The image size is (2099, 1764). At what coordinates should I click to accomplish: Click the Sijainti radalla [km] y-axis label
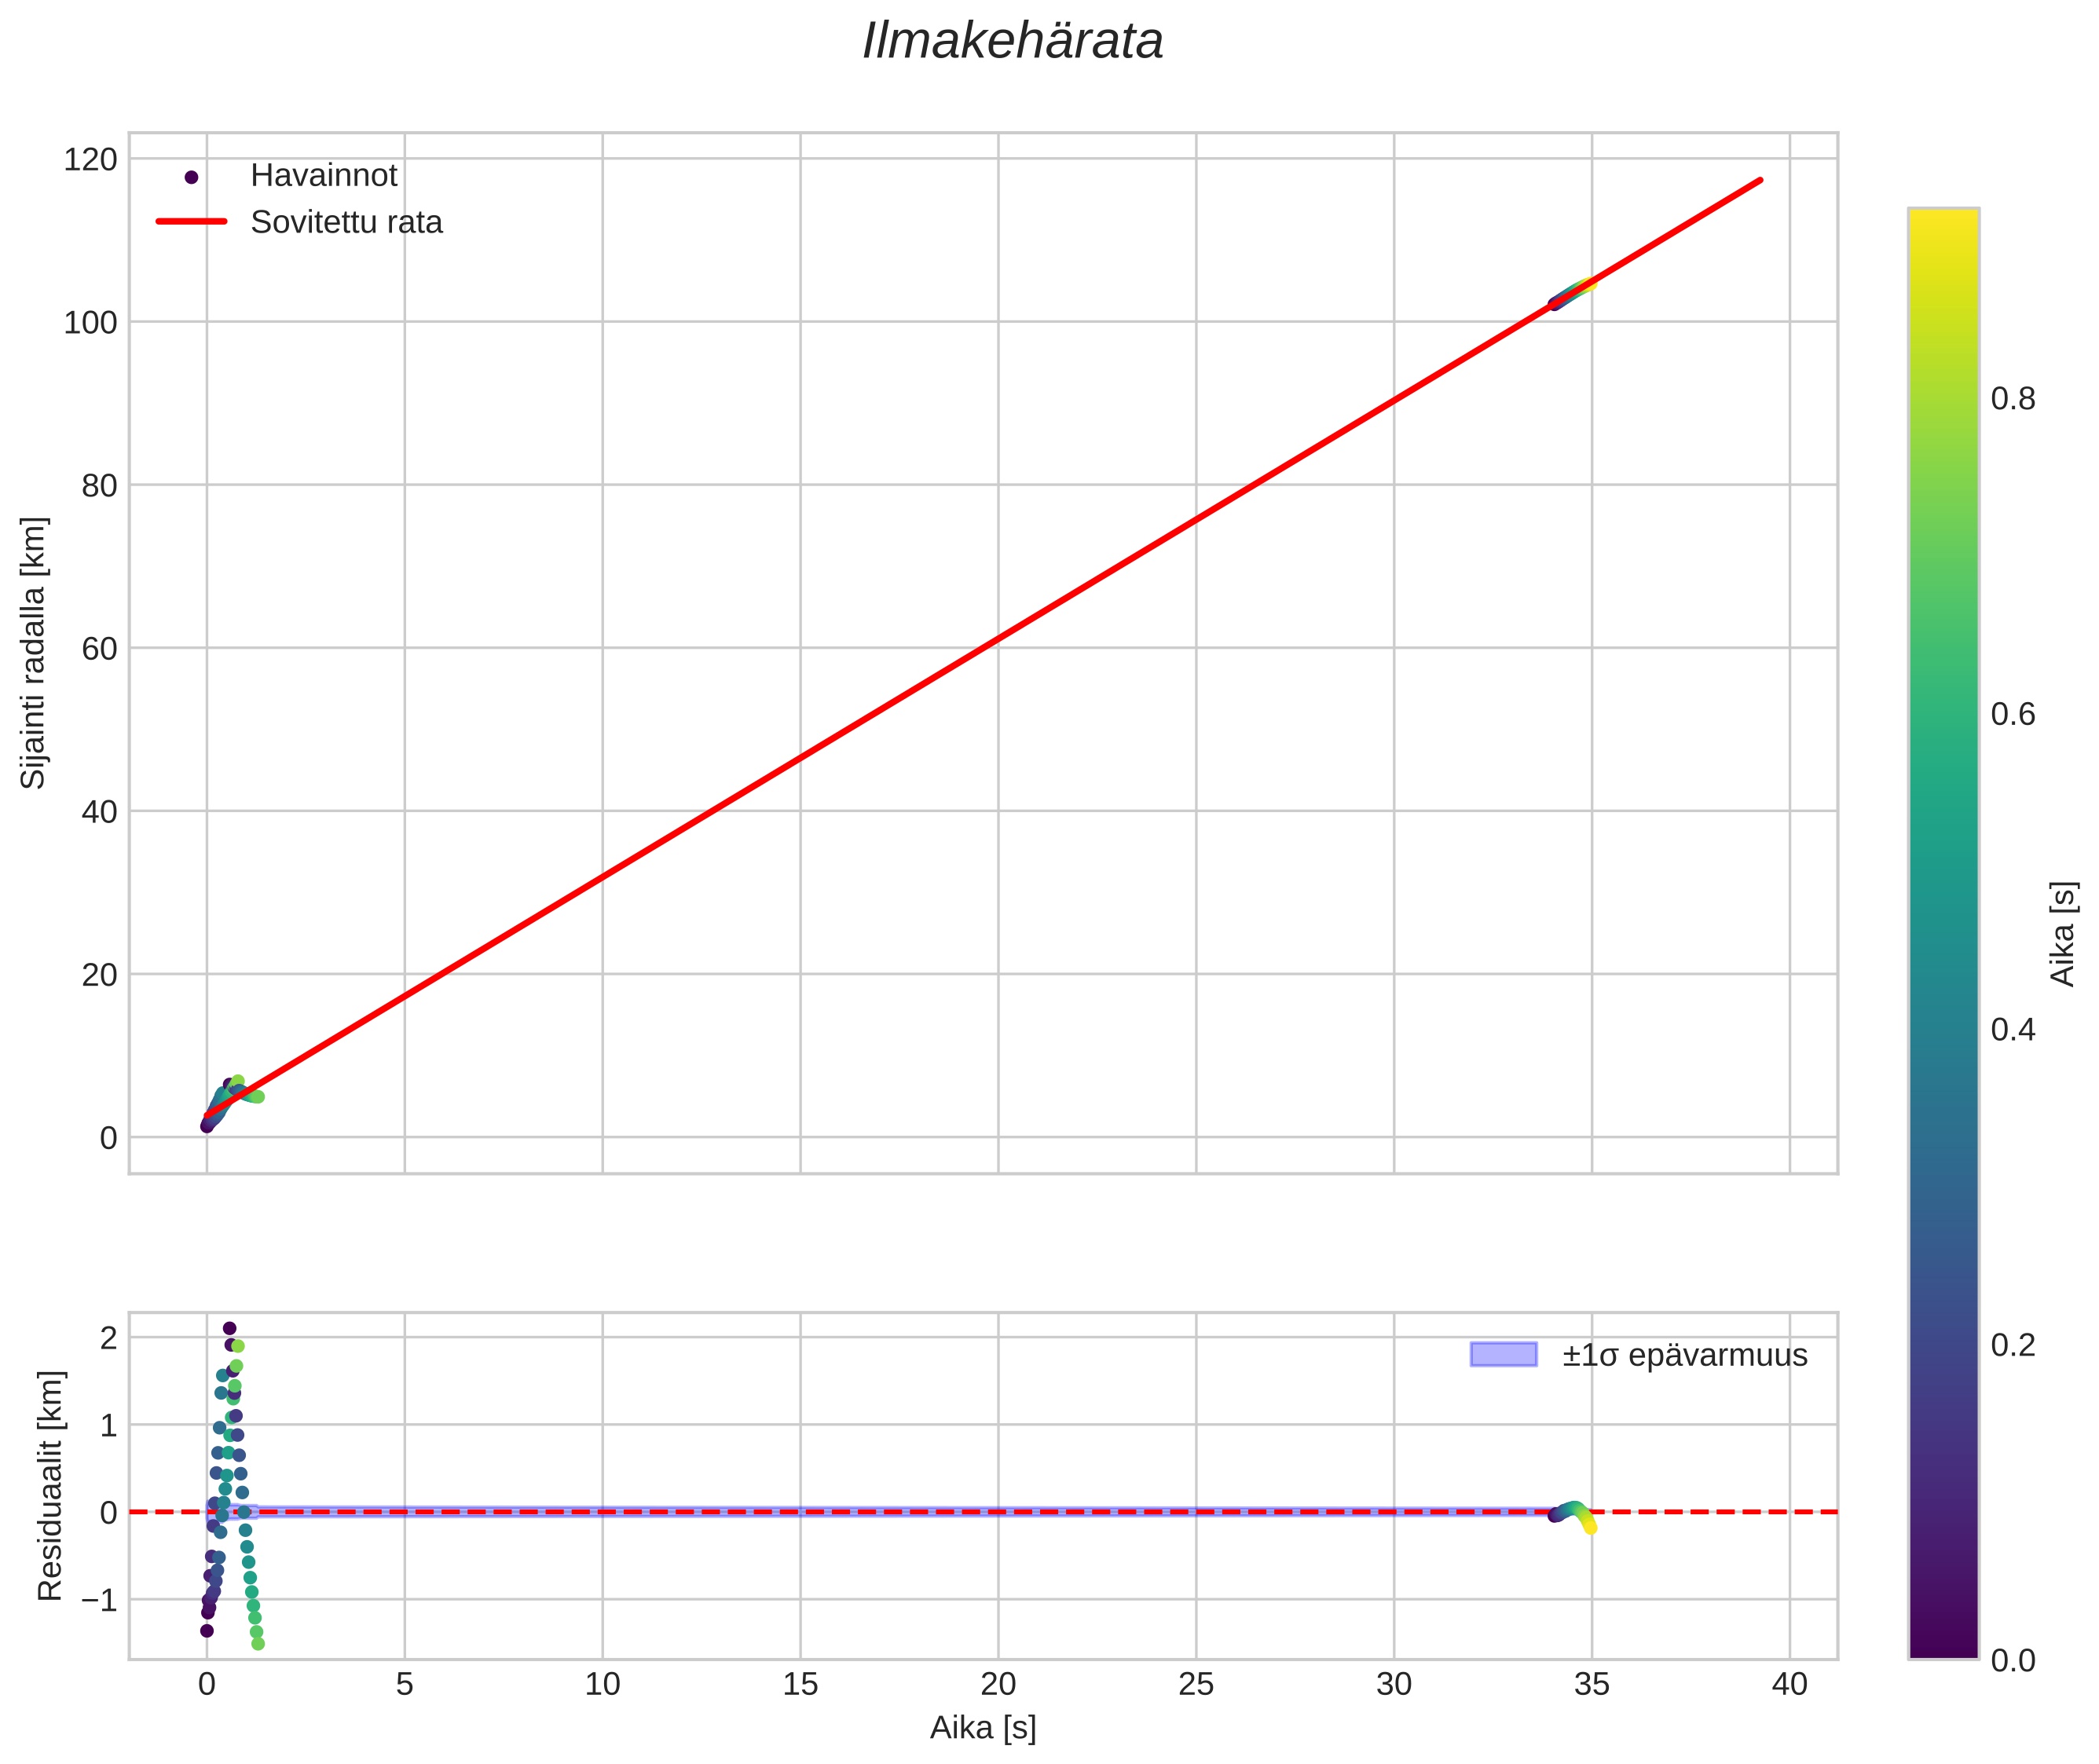[x=34, y=652]
